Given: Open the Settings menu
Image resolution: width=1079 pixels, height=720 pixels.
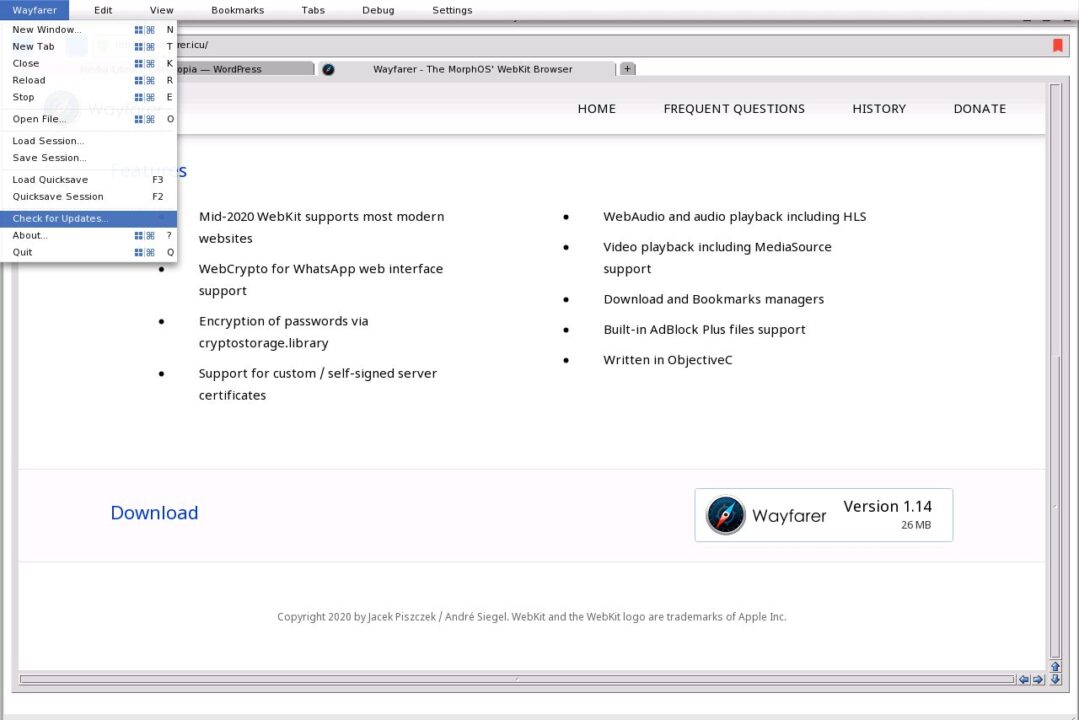Looking at the screenshot, I should [452, 10].
